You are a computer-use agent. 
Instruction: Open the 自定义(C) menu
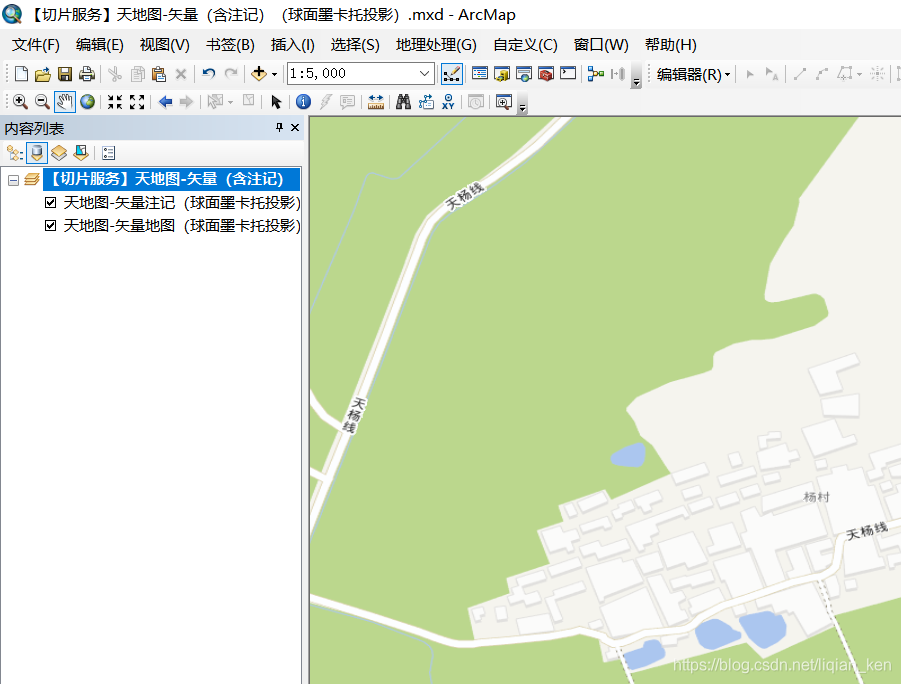(x=525, y=45)
